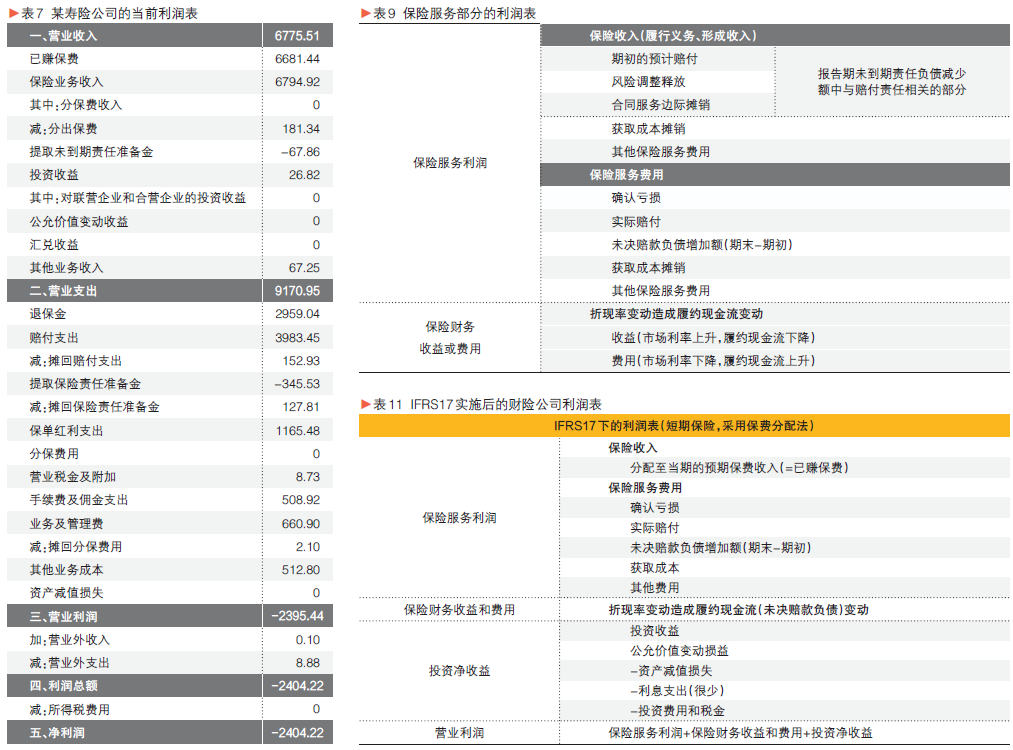Click the value 3983.45 for 赔付支出

(297, 338)
